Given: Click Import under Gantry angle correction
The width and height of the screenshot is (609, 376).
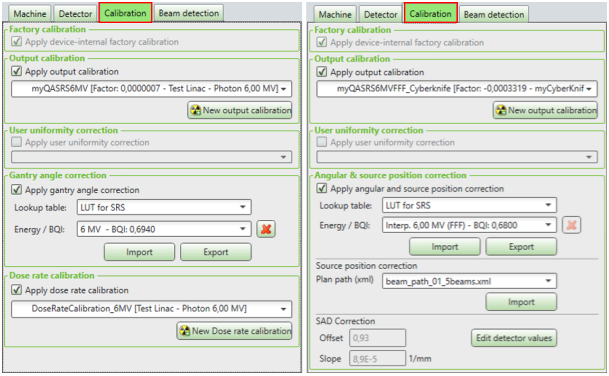Looking at the screenshot, I should (139, 252).
